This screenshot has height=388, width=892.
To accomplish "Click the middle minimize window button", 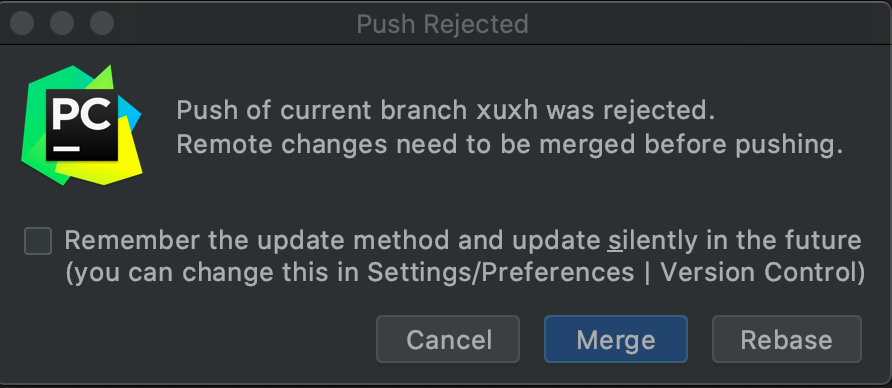I will click(62, 24).
